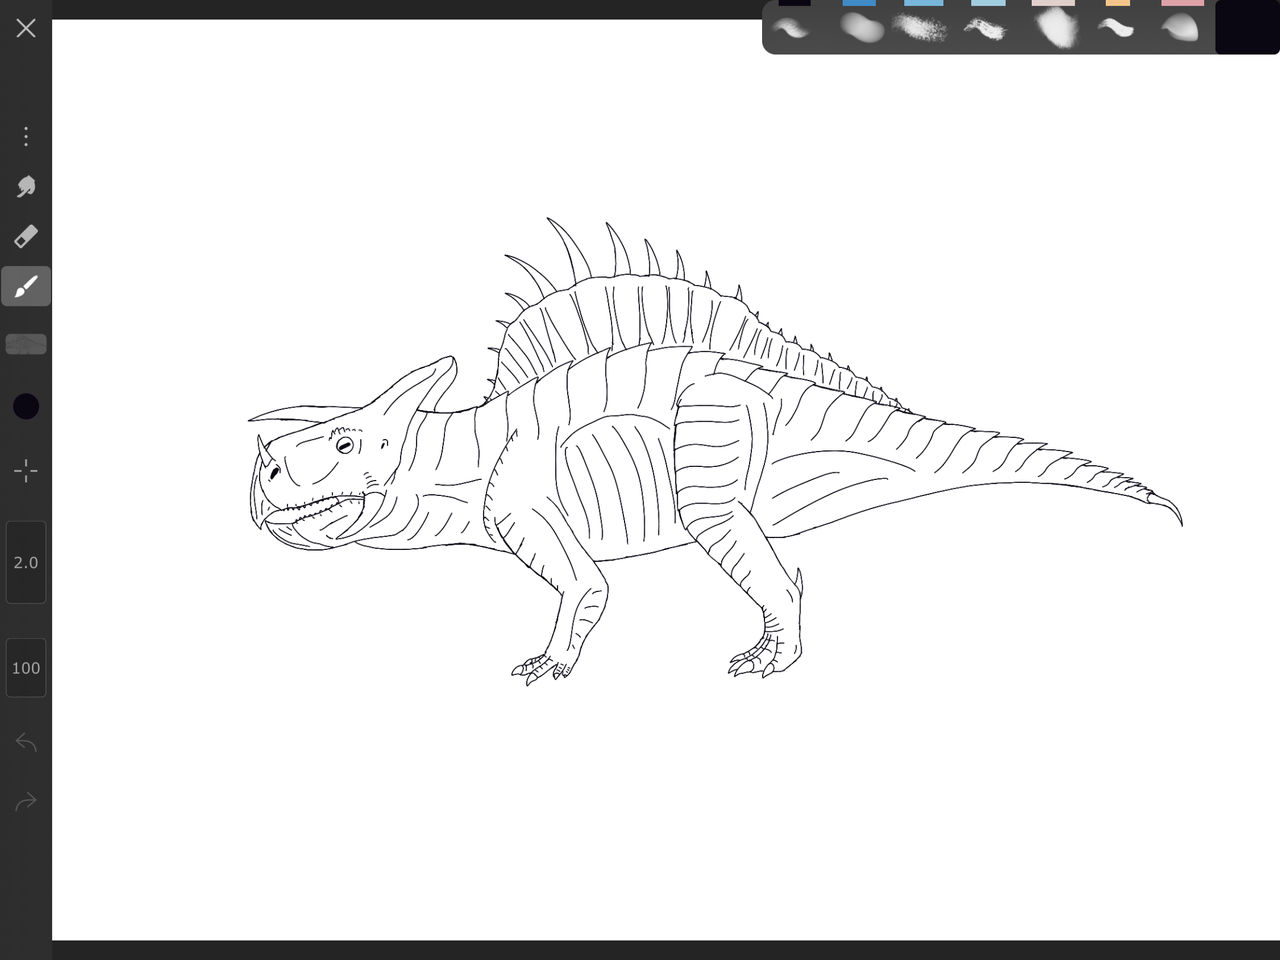Click the opacity 100 control
The image size is (1280, 960).
(26, 668)
